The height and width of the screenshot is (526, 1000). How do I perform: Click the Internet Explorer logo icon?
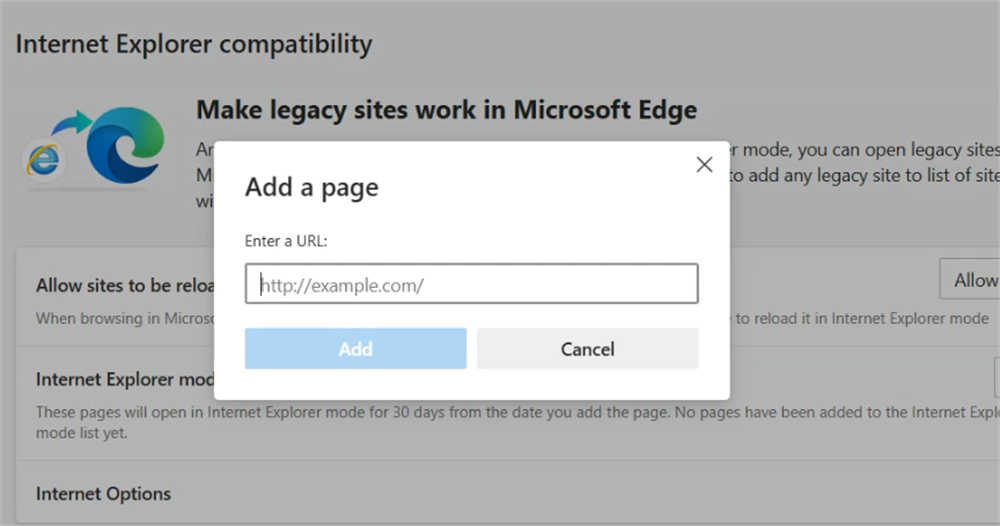point(42,160)
